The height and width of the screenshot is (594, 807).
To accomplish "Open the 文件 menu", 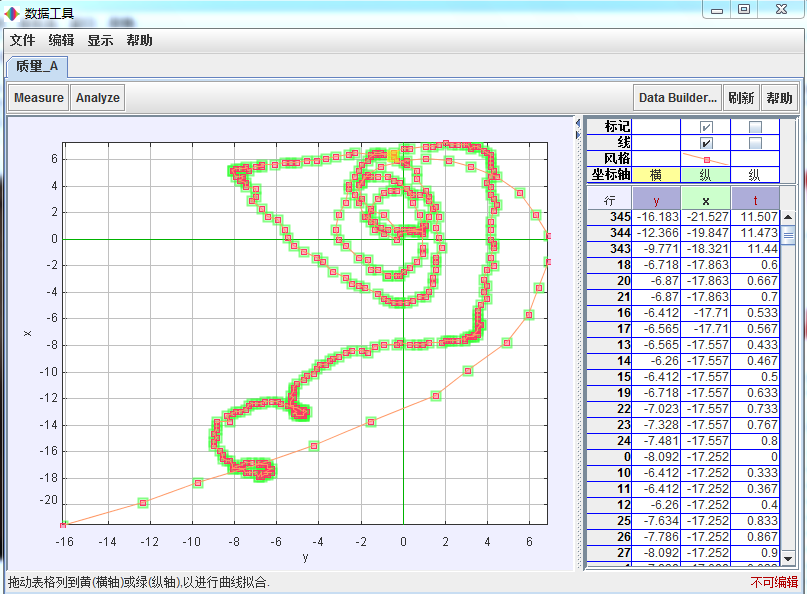I will click(22, 41).
